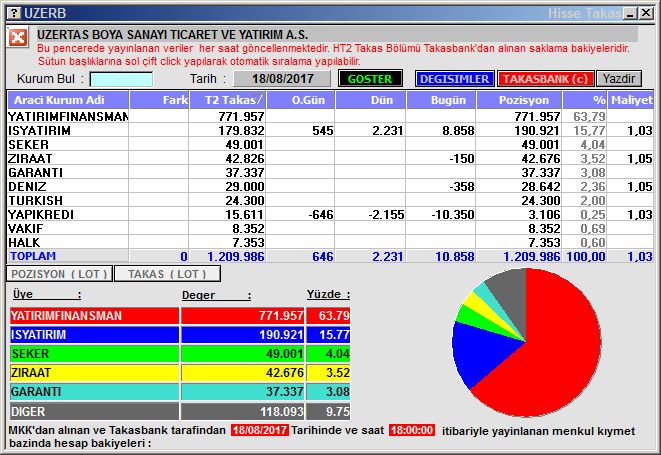Click cyan GARANTI legend bar
Viewport: 661px width, 455px height.
(x=94, y=392)
